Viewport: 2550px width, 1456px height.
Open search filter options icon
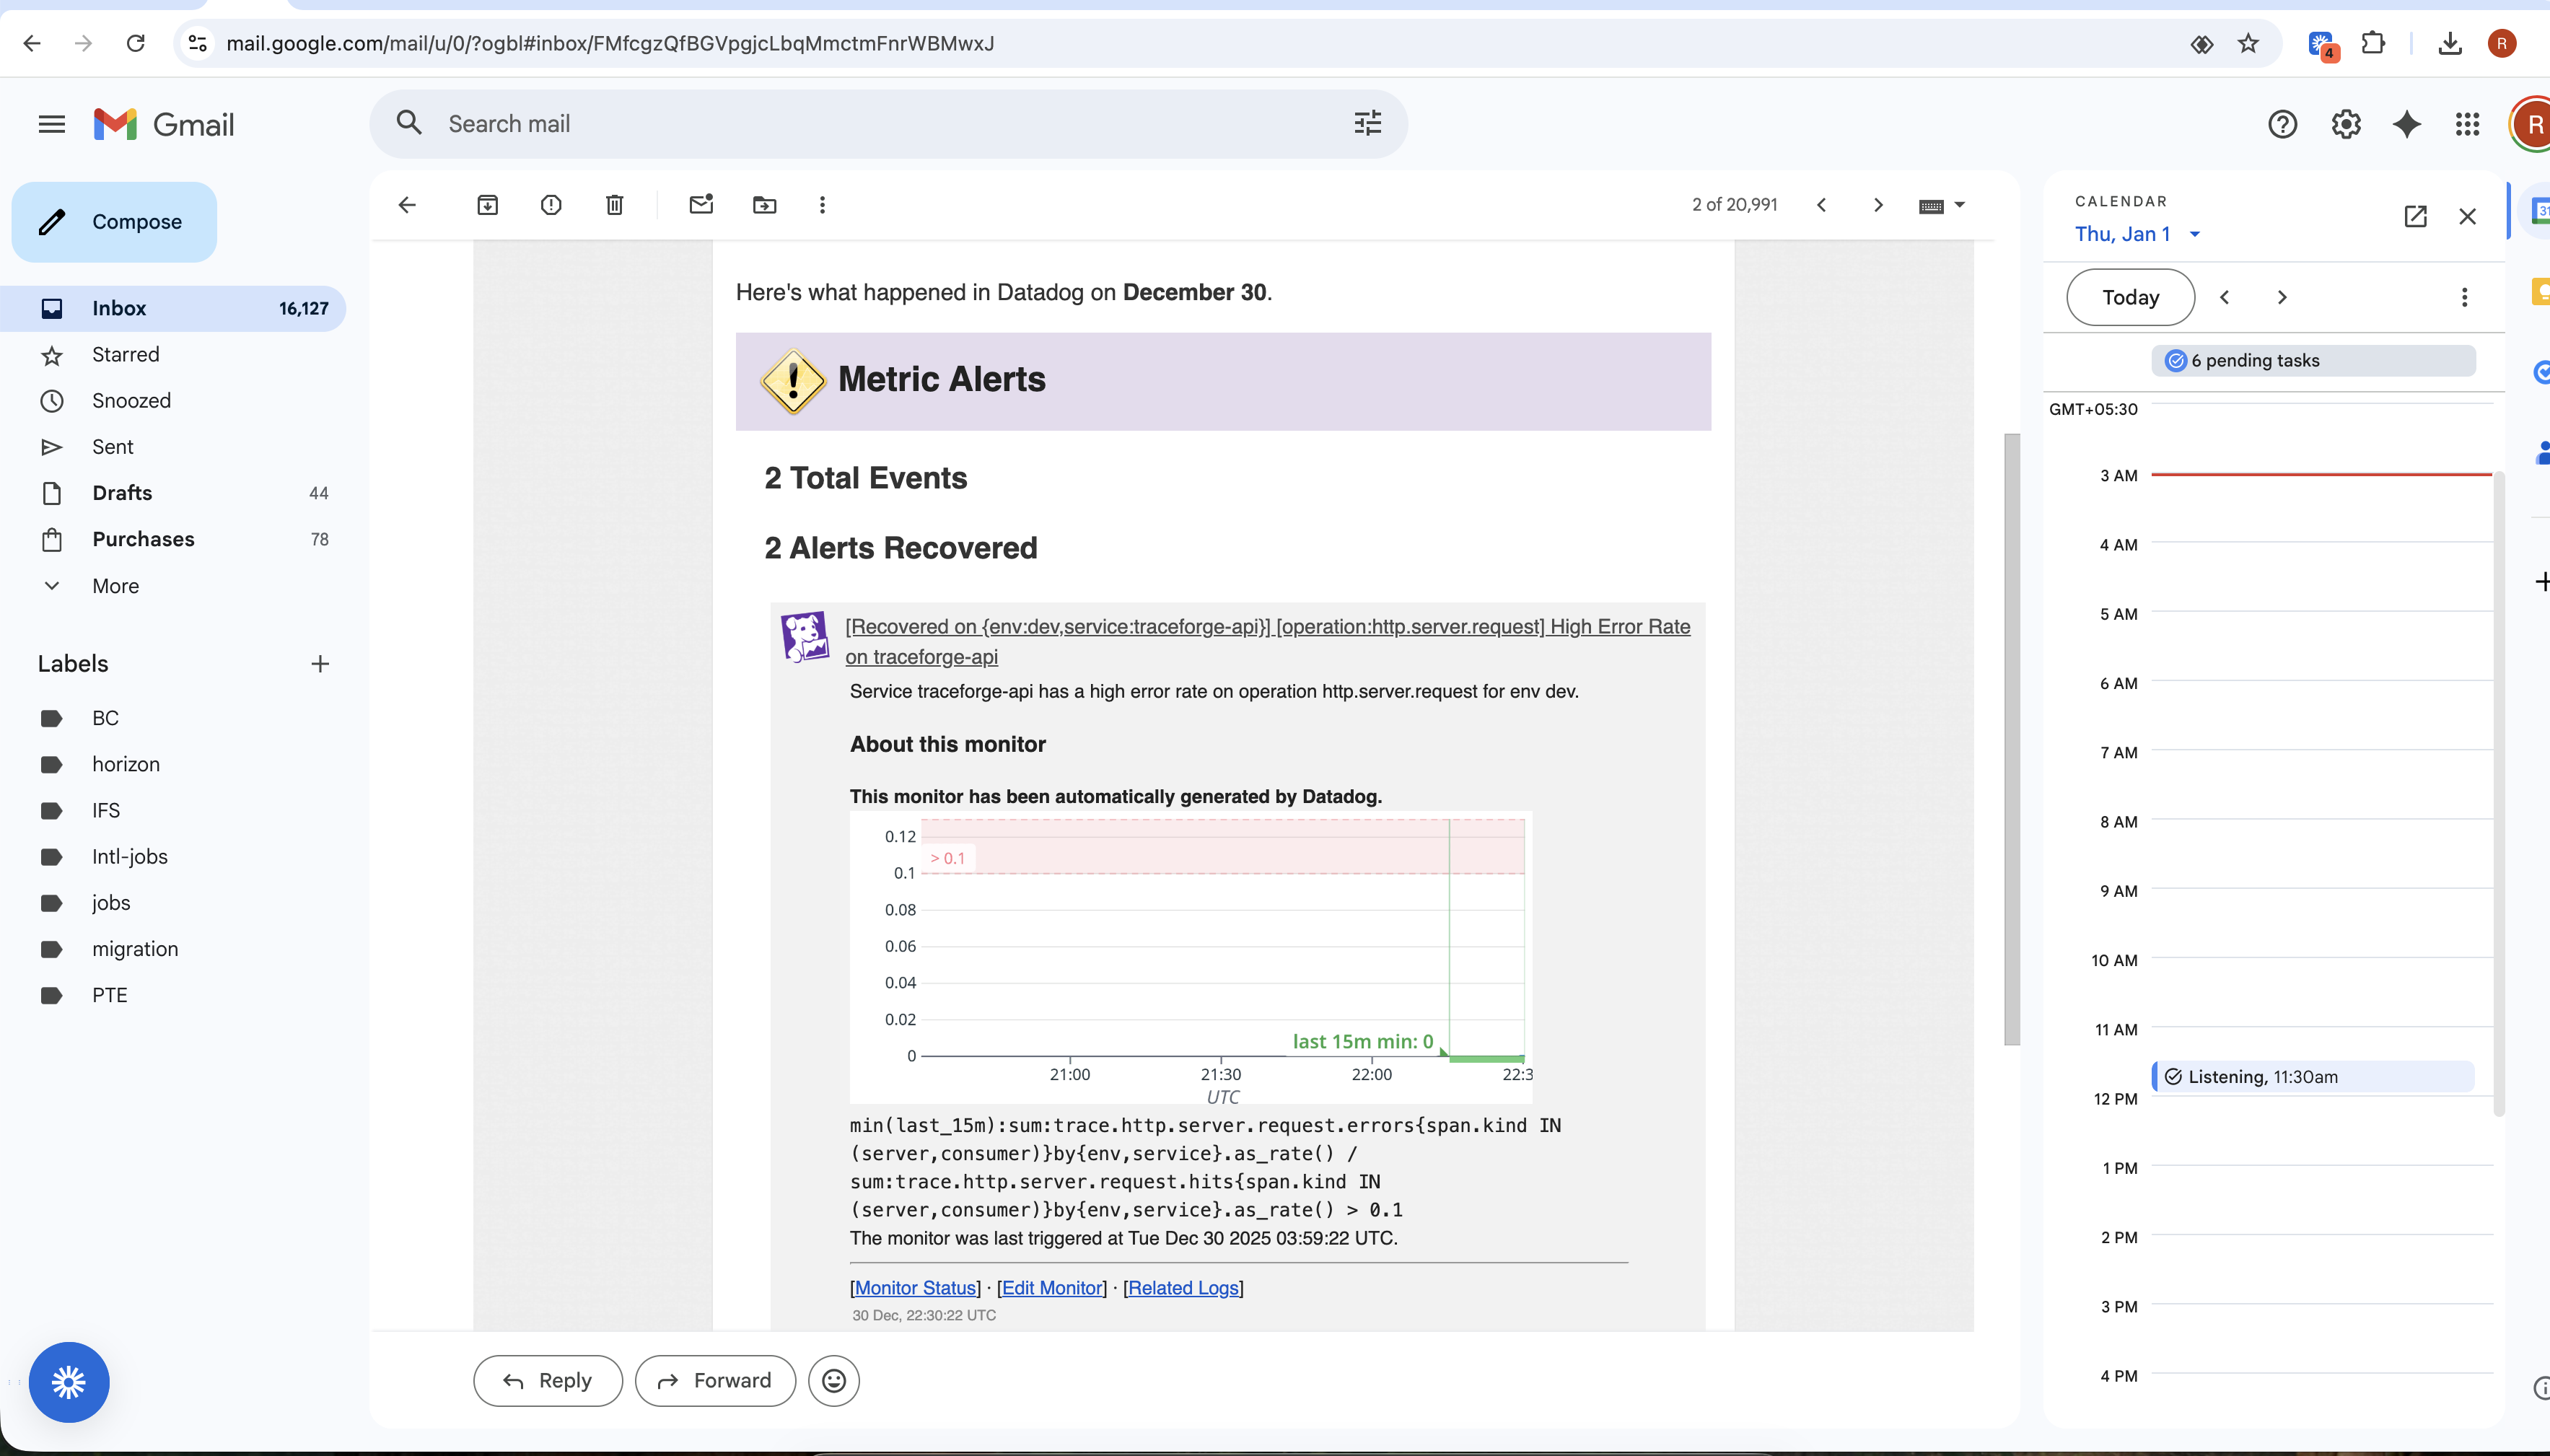tap(1367, 123)
